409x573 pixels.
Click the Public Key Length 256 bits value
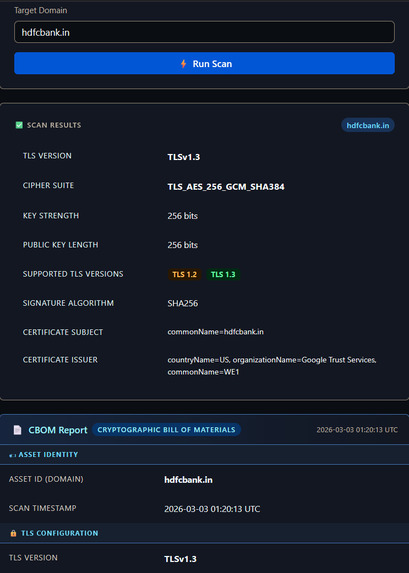pos(182,245)
